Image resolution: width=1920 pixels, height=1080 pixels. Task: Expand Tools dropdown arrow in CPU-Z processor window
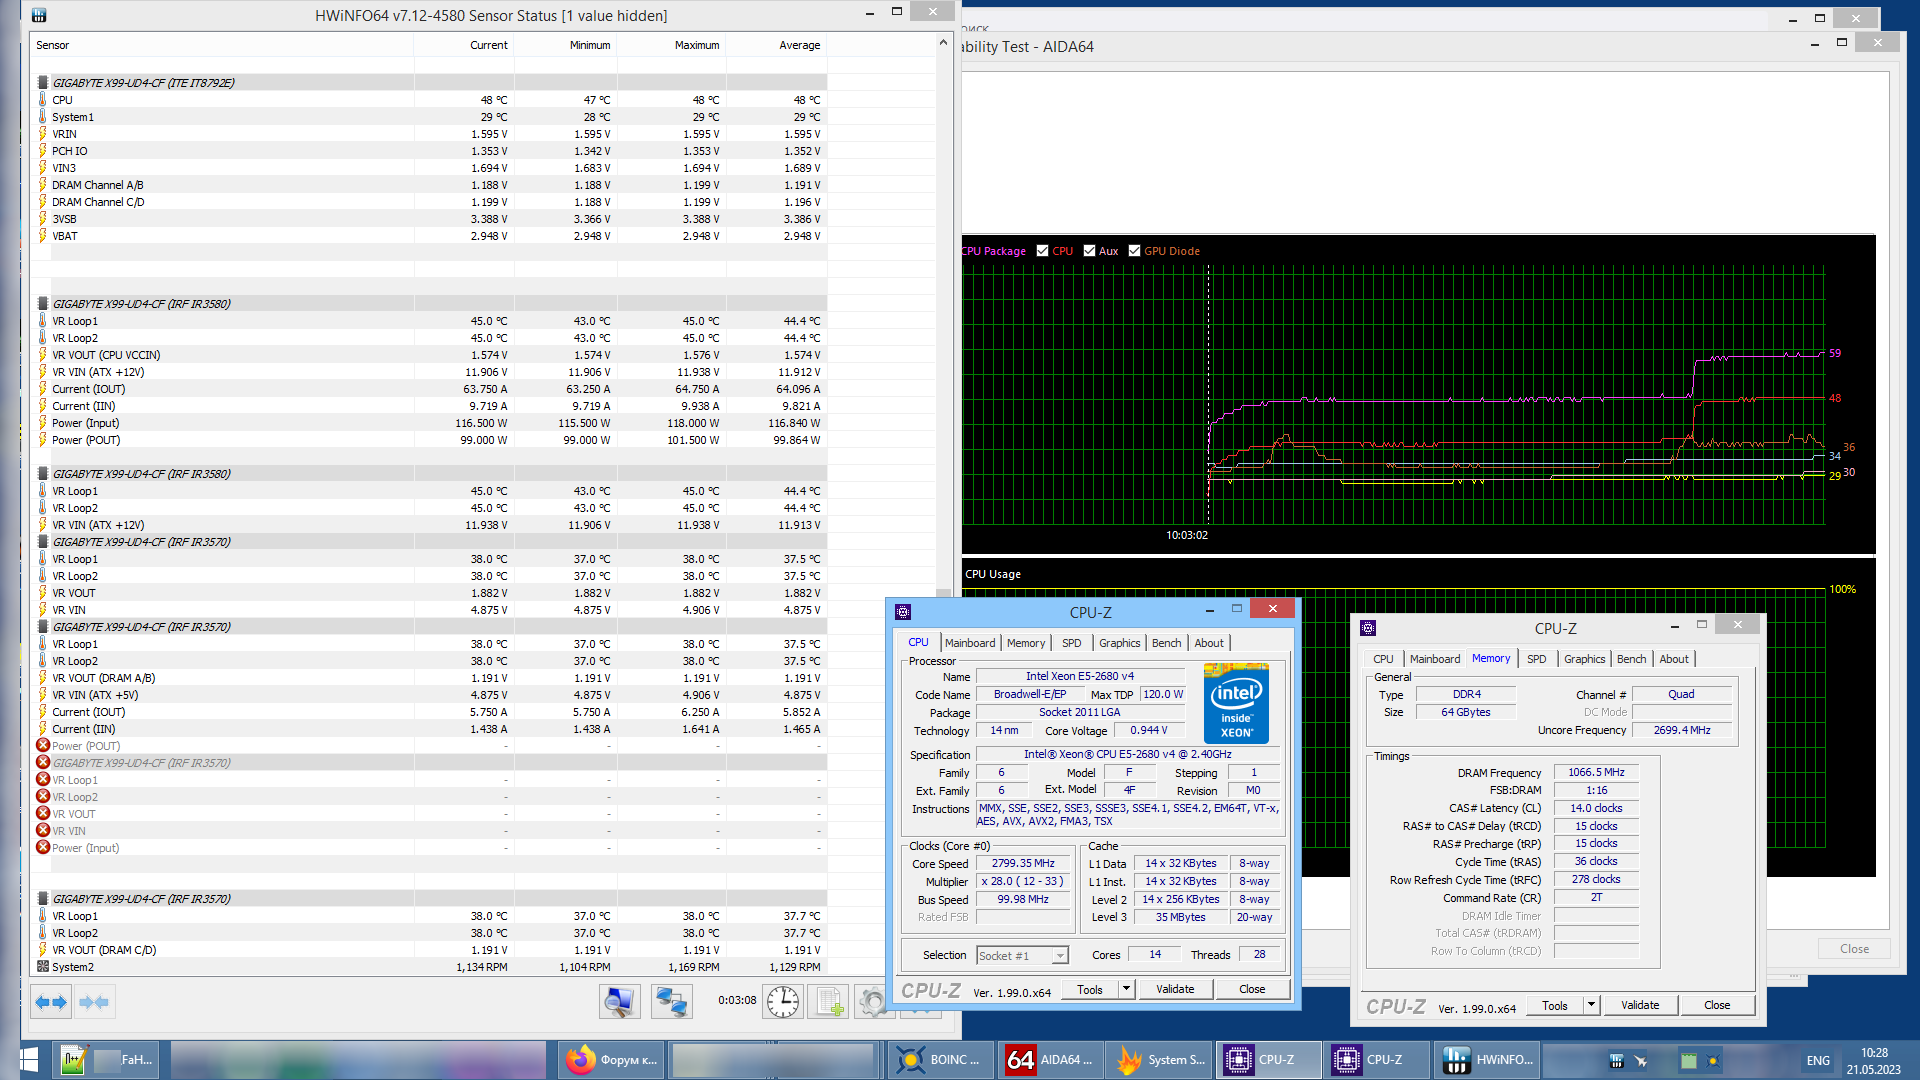pyautogui.click(x=1126, y=989)
